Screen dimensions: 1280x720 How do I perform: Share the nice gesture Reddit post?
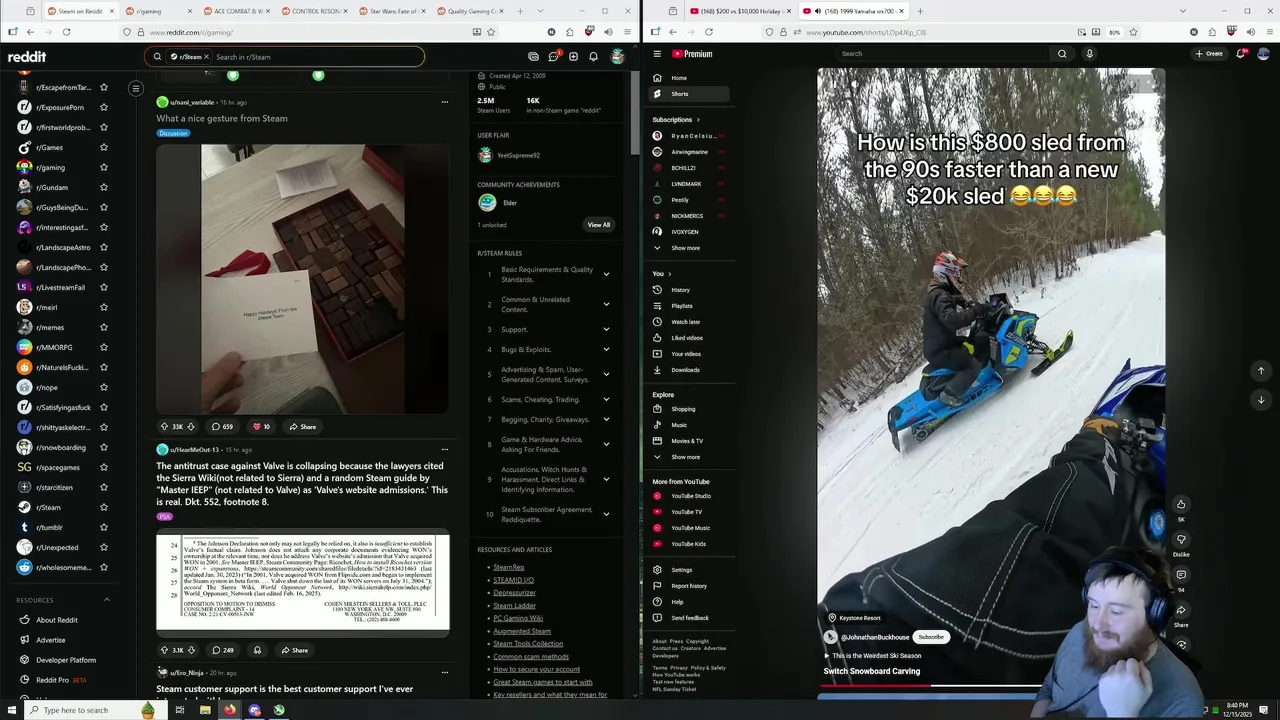(303, 427)
